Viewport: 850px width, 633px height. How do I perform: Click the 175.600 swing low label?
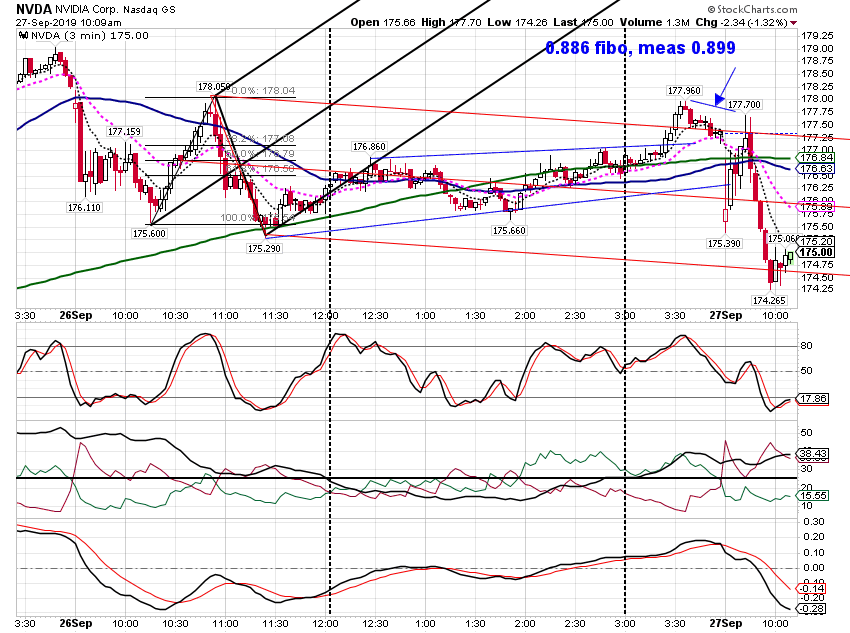pyautogui.click(x=150, y=234)
